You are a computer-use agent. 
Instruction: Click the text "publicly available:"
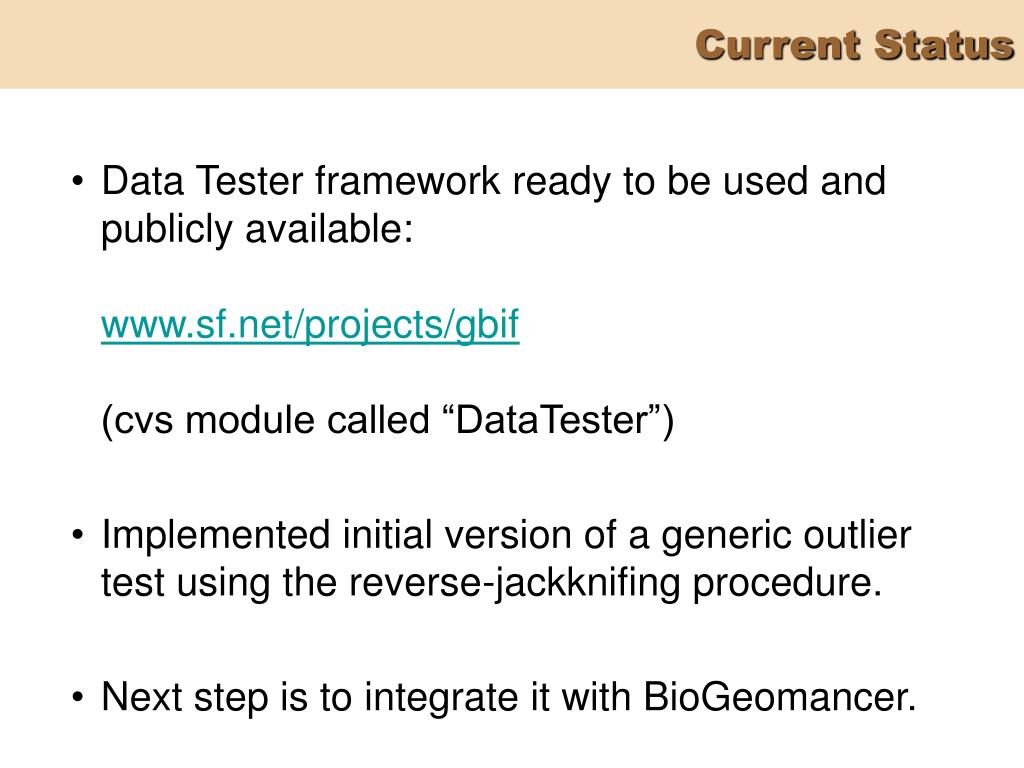257,229
